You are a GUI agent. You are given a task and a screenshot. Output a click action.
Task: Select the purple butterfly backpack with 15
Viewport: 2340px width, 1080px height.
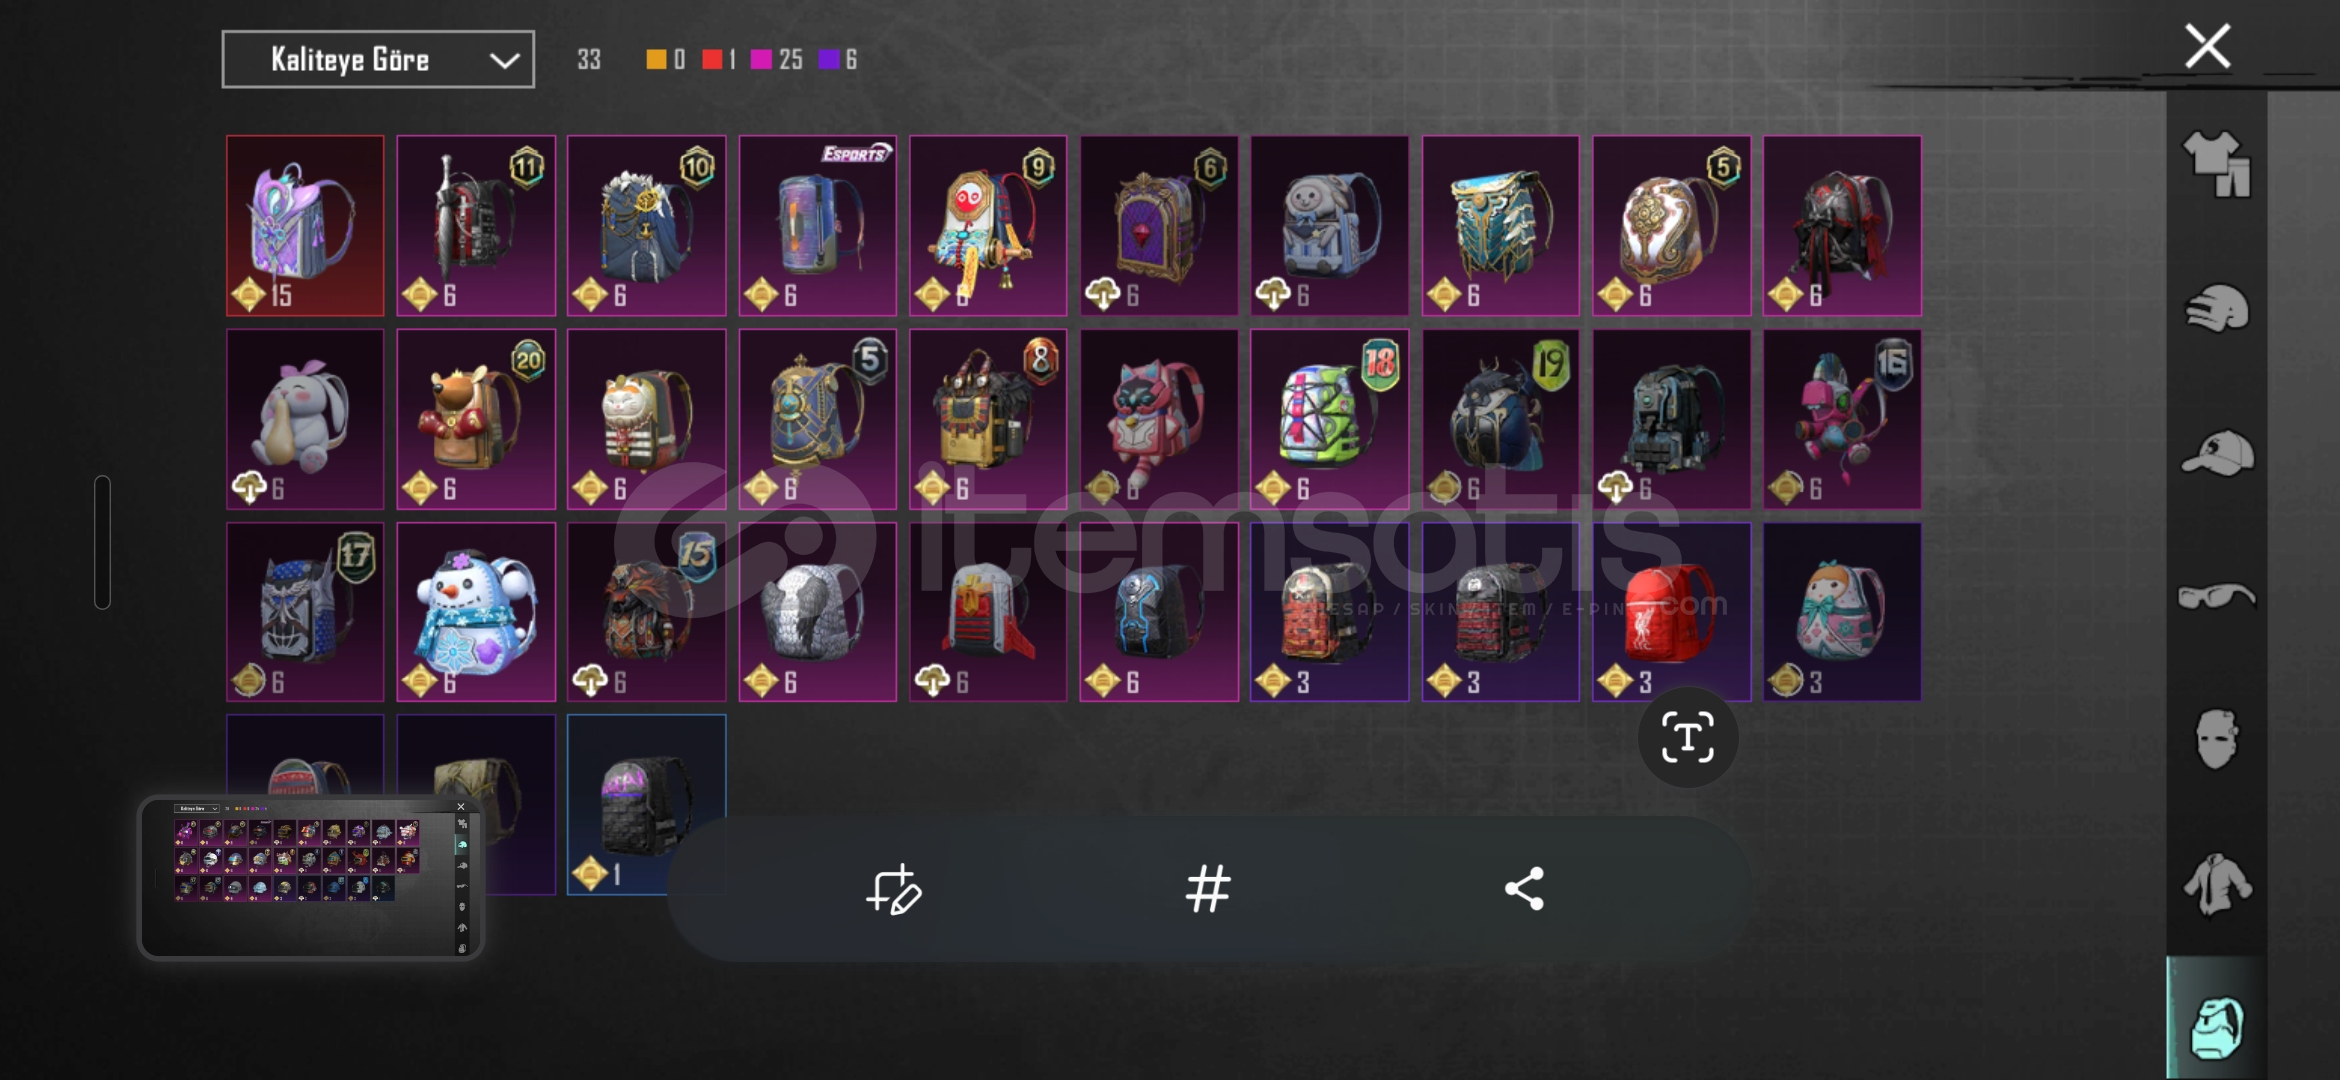[x=305, y=225]
